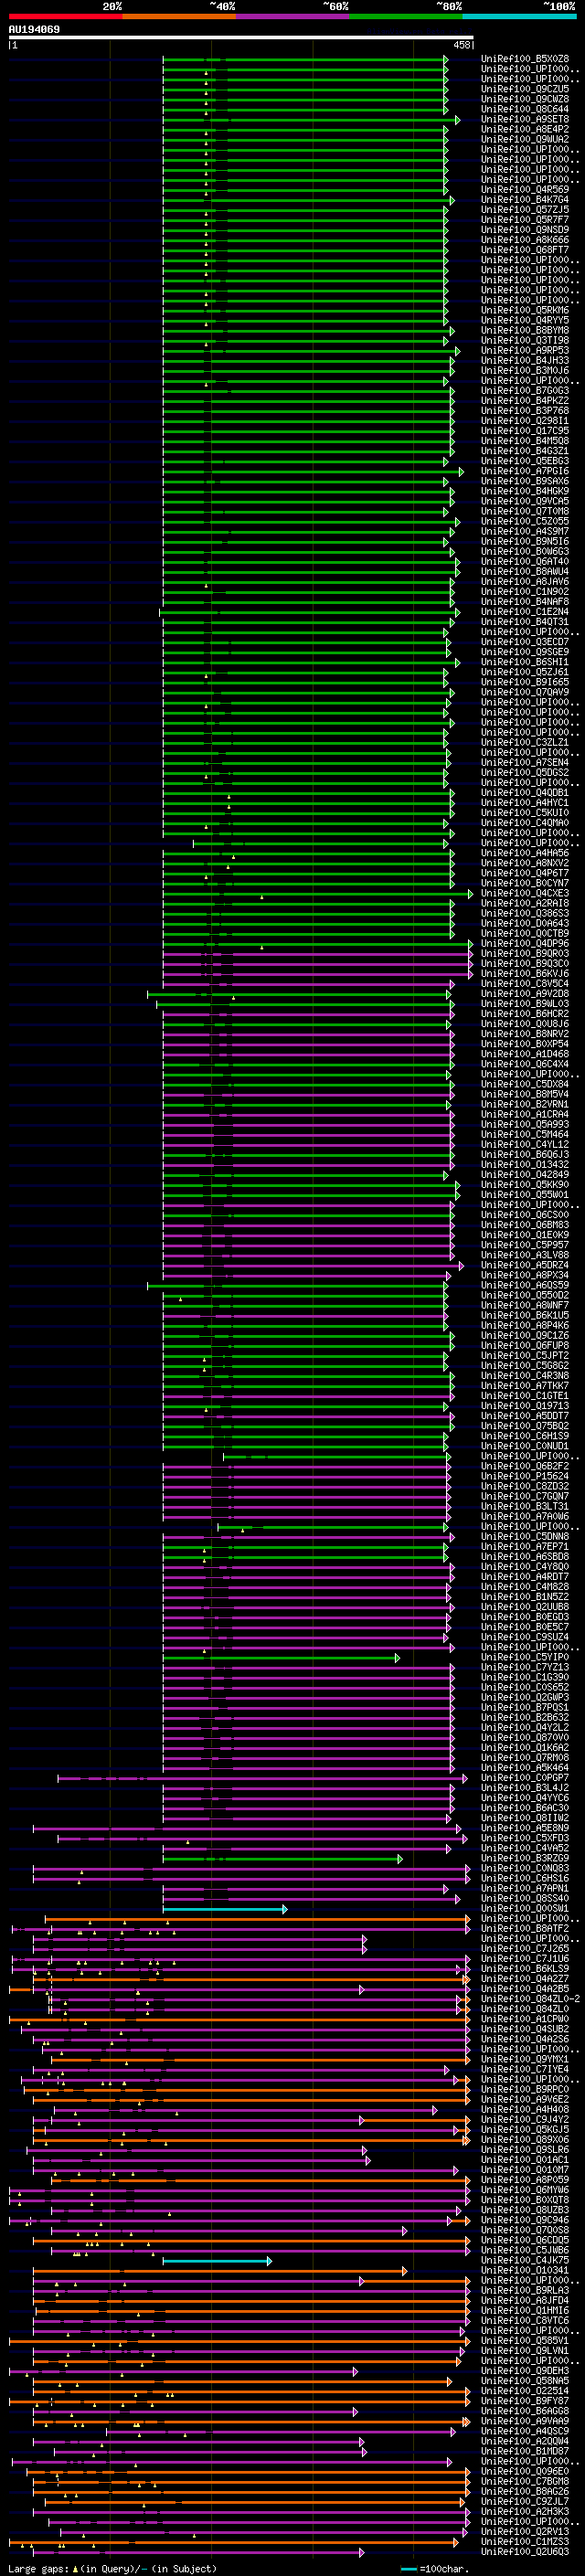Select hit label UniRef100_A9V2D8
This screenshot has height=2576, width=585.
[x=525, y=993]
